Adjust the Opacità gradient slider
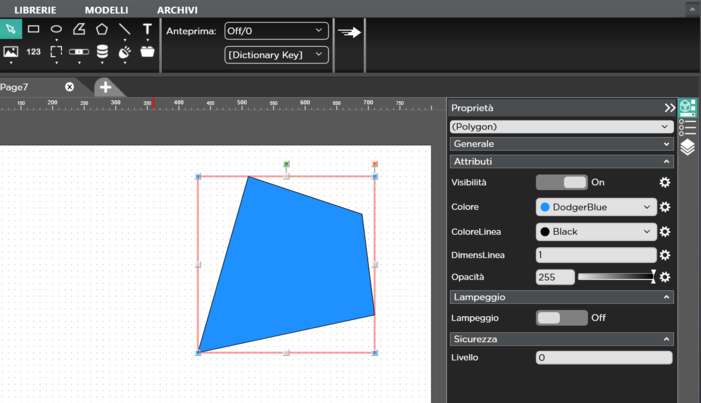 pyautogui.click(x=616, y=277)
